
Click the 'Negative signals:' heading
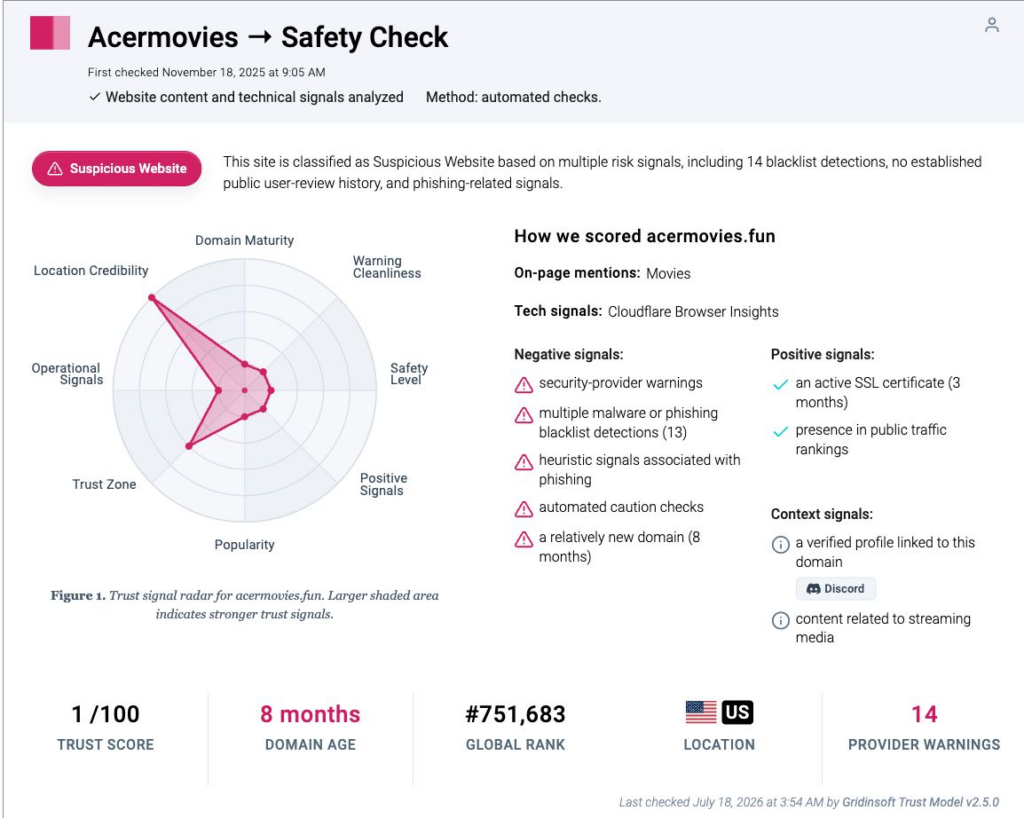click(569, 354)
